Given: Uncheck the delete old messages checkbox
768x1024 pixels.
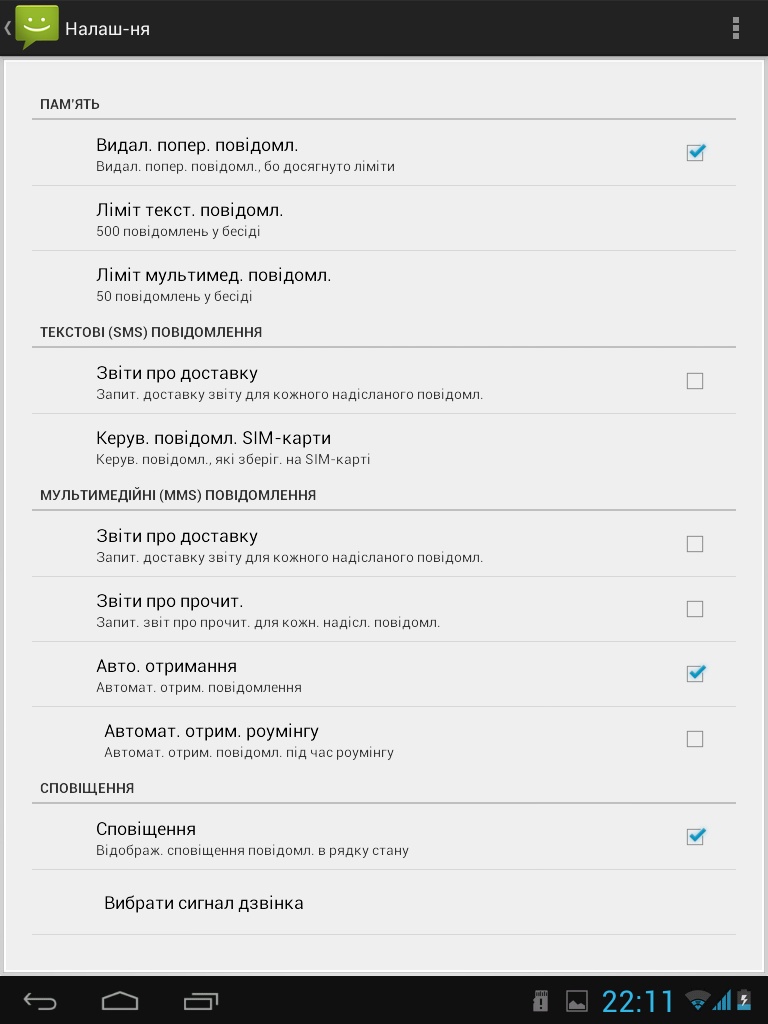Looking at the screenshot, I should [695, 153].
